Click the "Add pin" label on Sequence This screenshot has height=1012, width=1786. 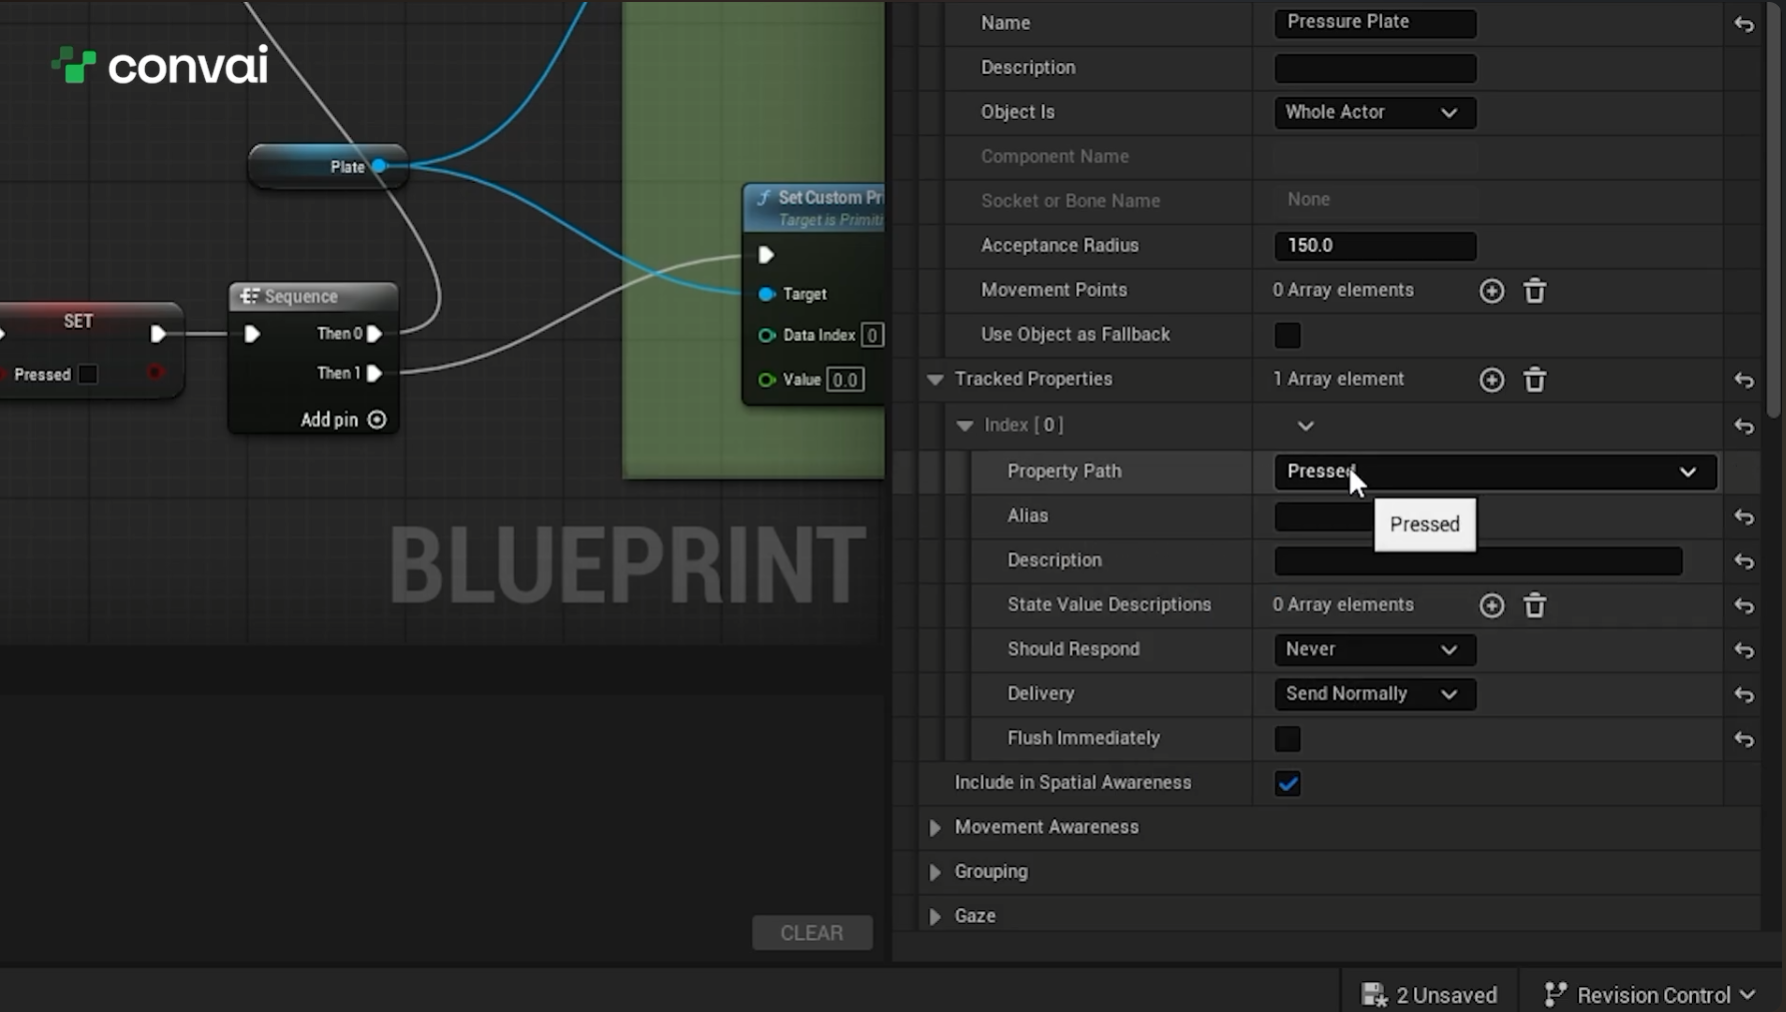(x=329, y=420)
